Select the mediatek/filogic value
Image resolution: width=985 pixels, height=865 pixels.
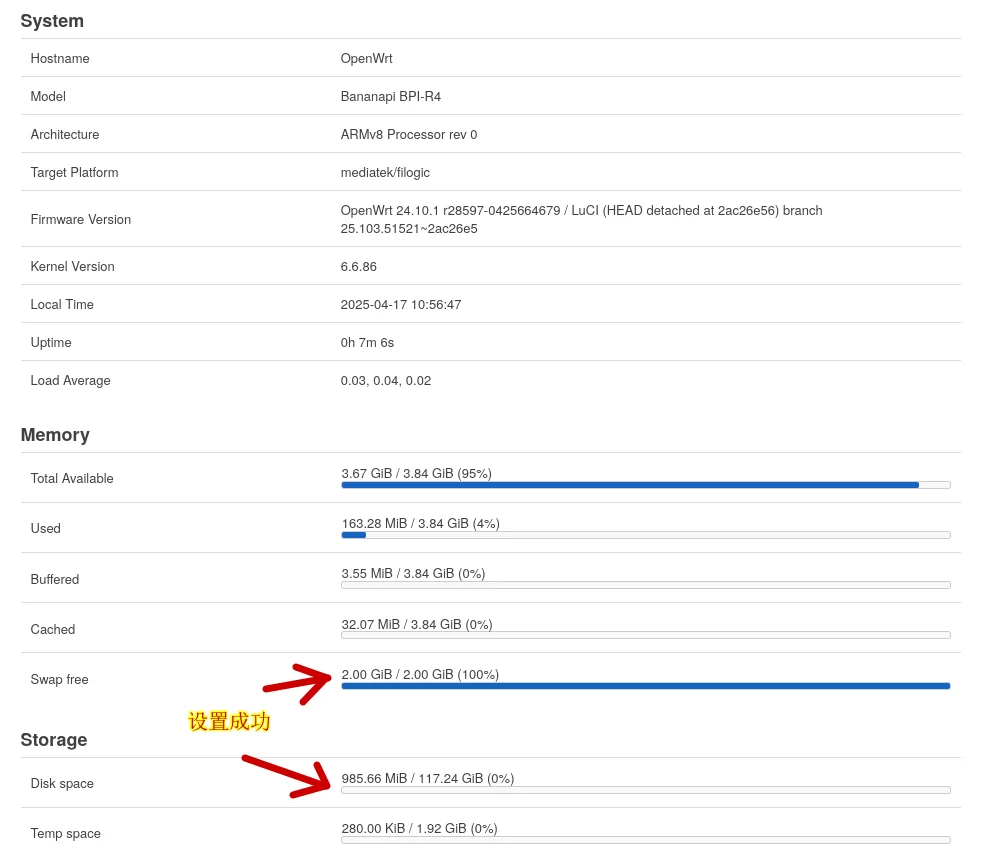click(385, 172)
